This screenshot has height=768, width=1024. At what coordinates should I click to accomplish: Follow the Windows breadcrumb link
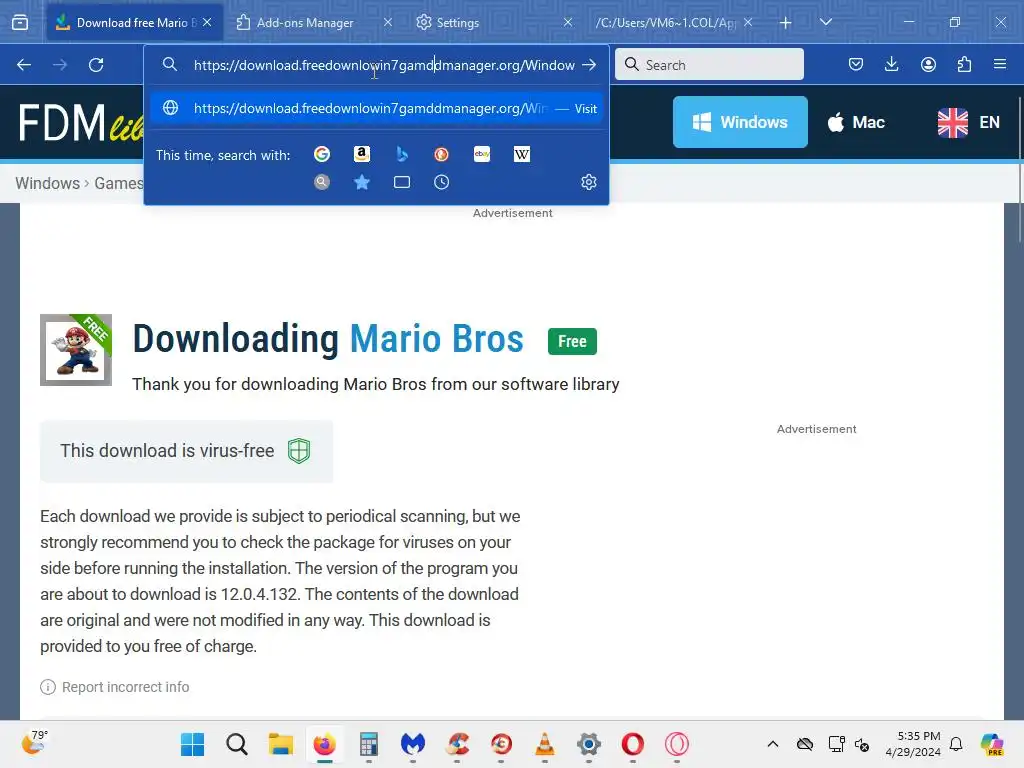click(47, 184)
